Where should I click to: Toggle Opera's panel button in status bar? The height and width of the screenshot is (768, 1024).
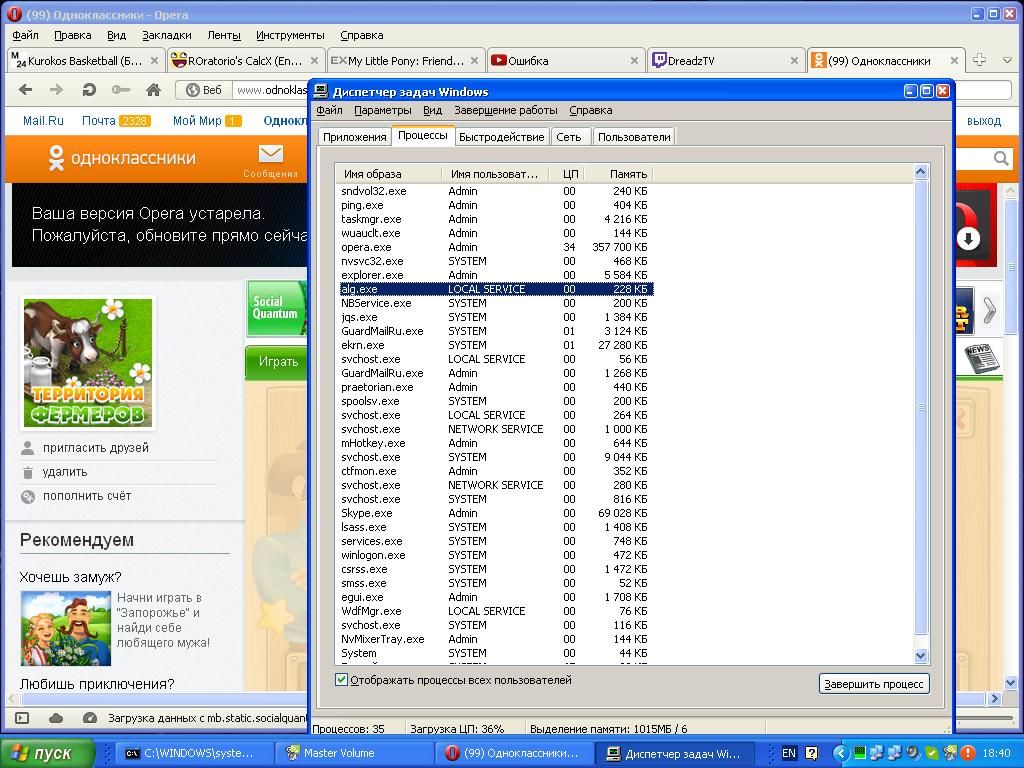click(x=22, y=718)
